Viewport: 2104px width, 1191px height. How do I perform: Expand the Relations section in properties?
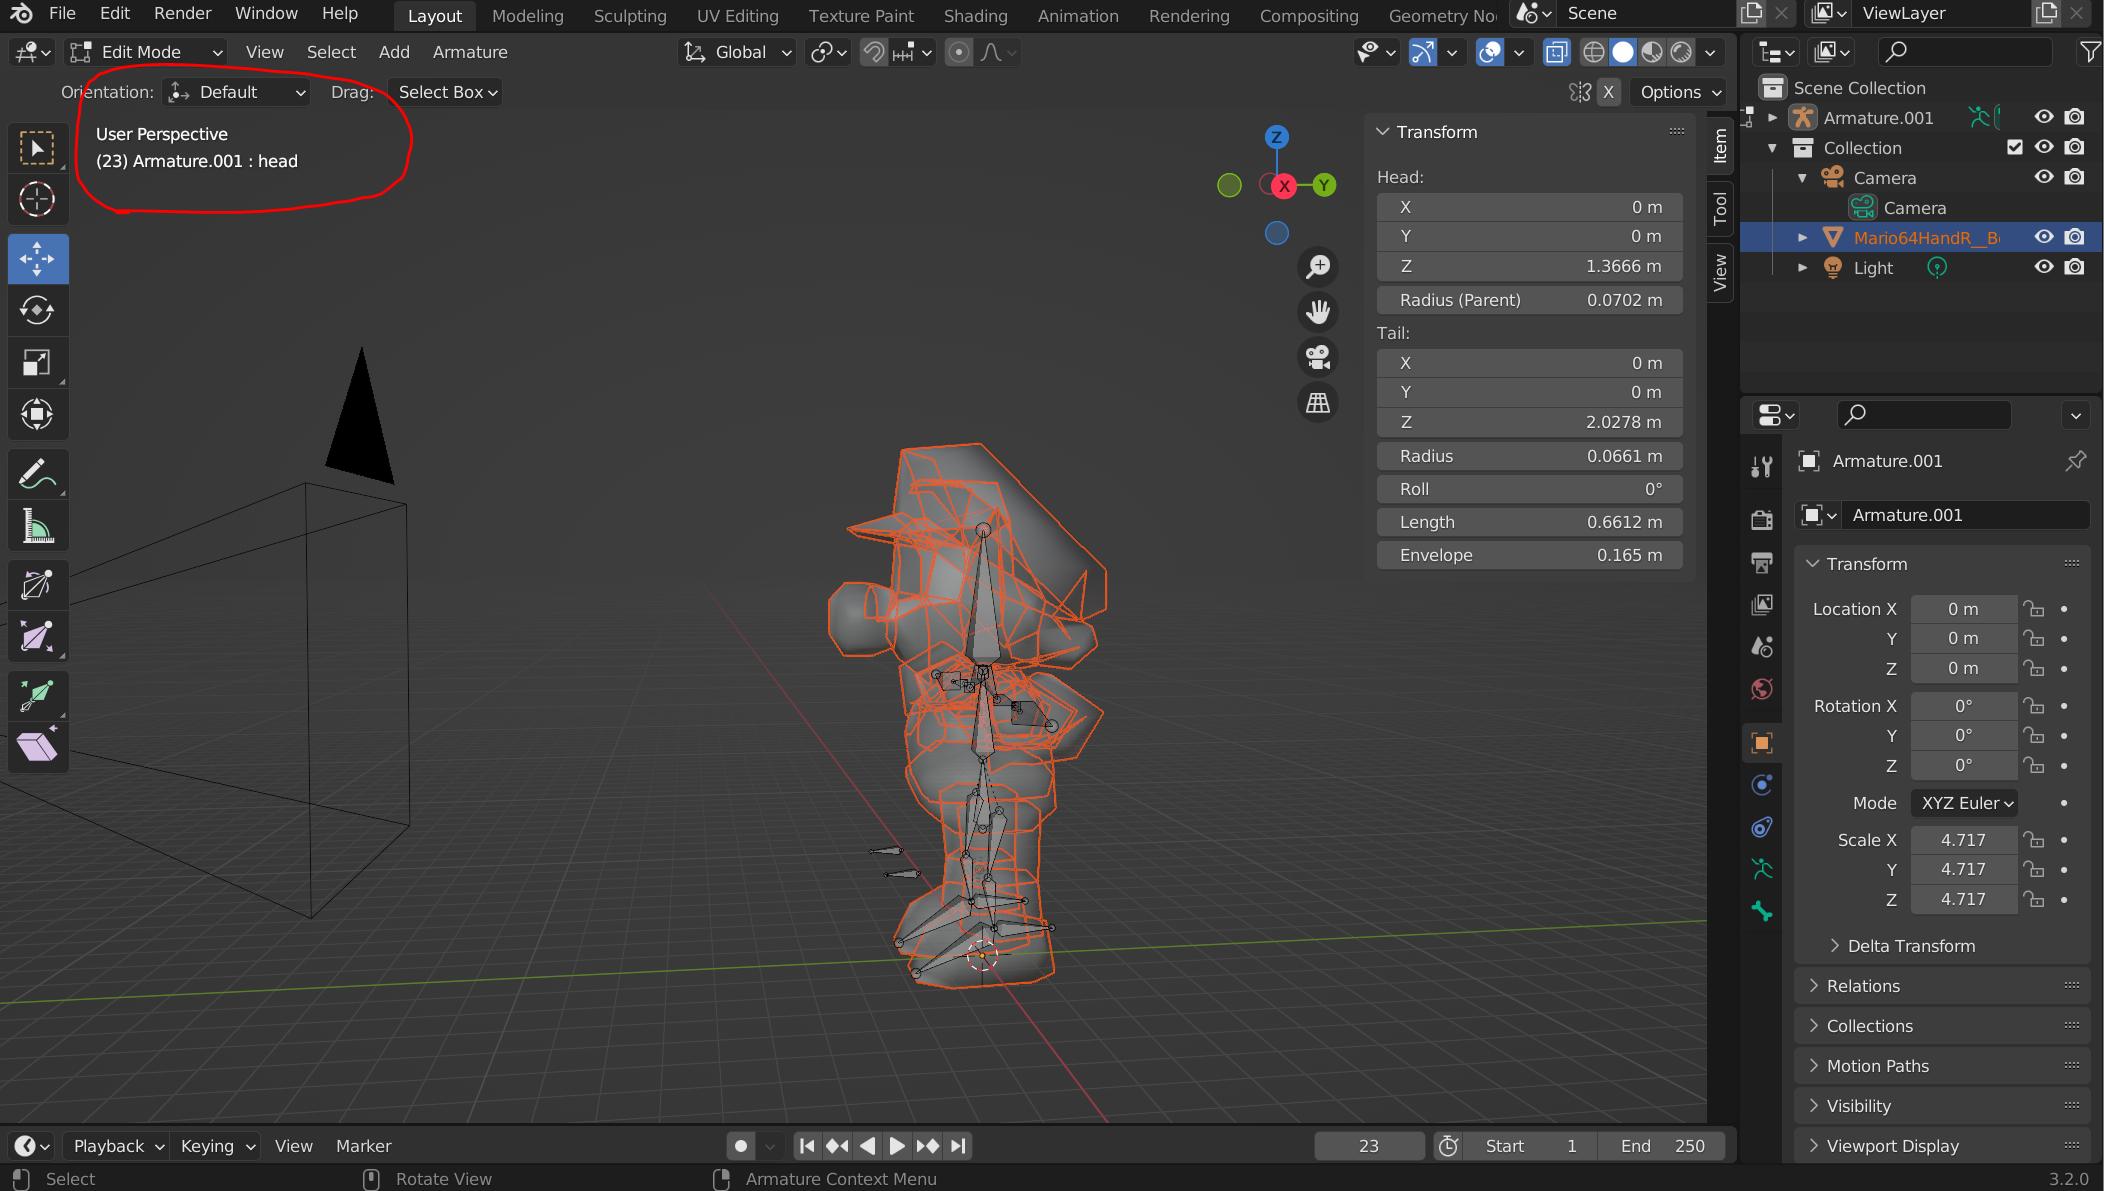(x=1868, y=986)
